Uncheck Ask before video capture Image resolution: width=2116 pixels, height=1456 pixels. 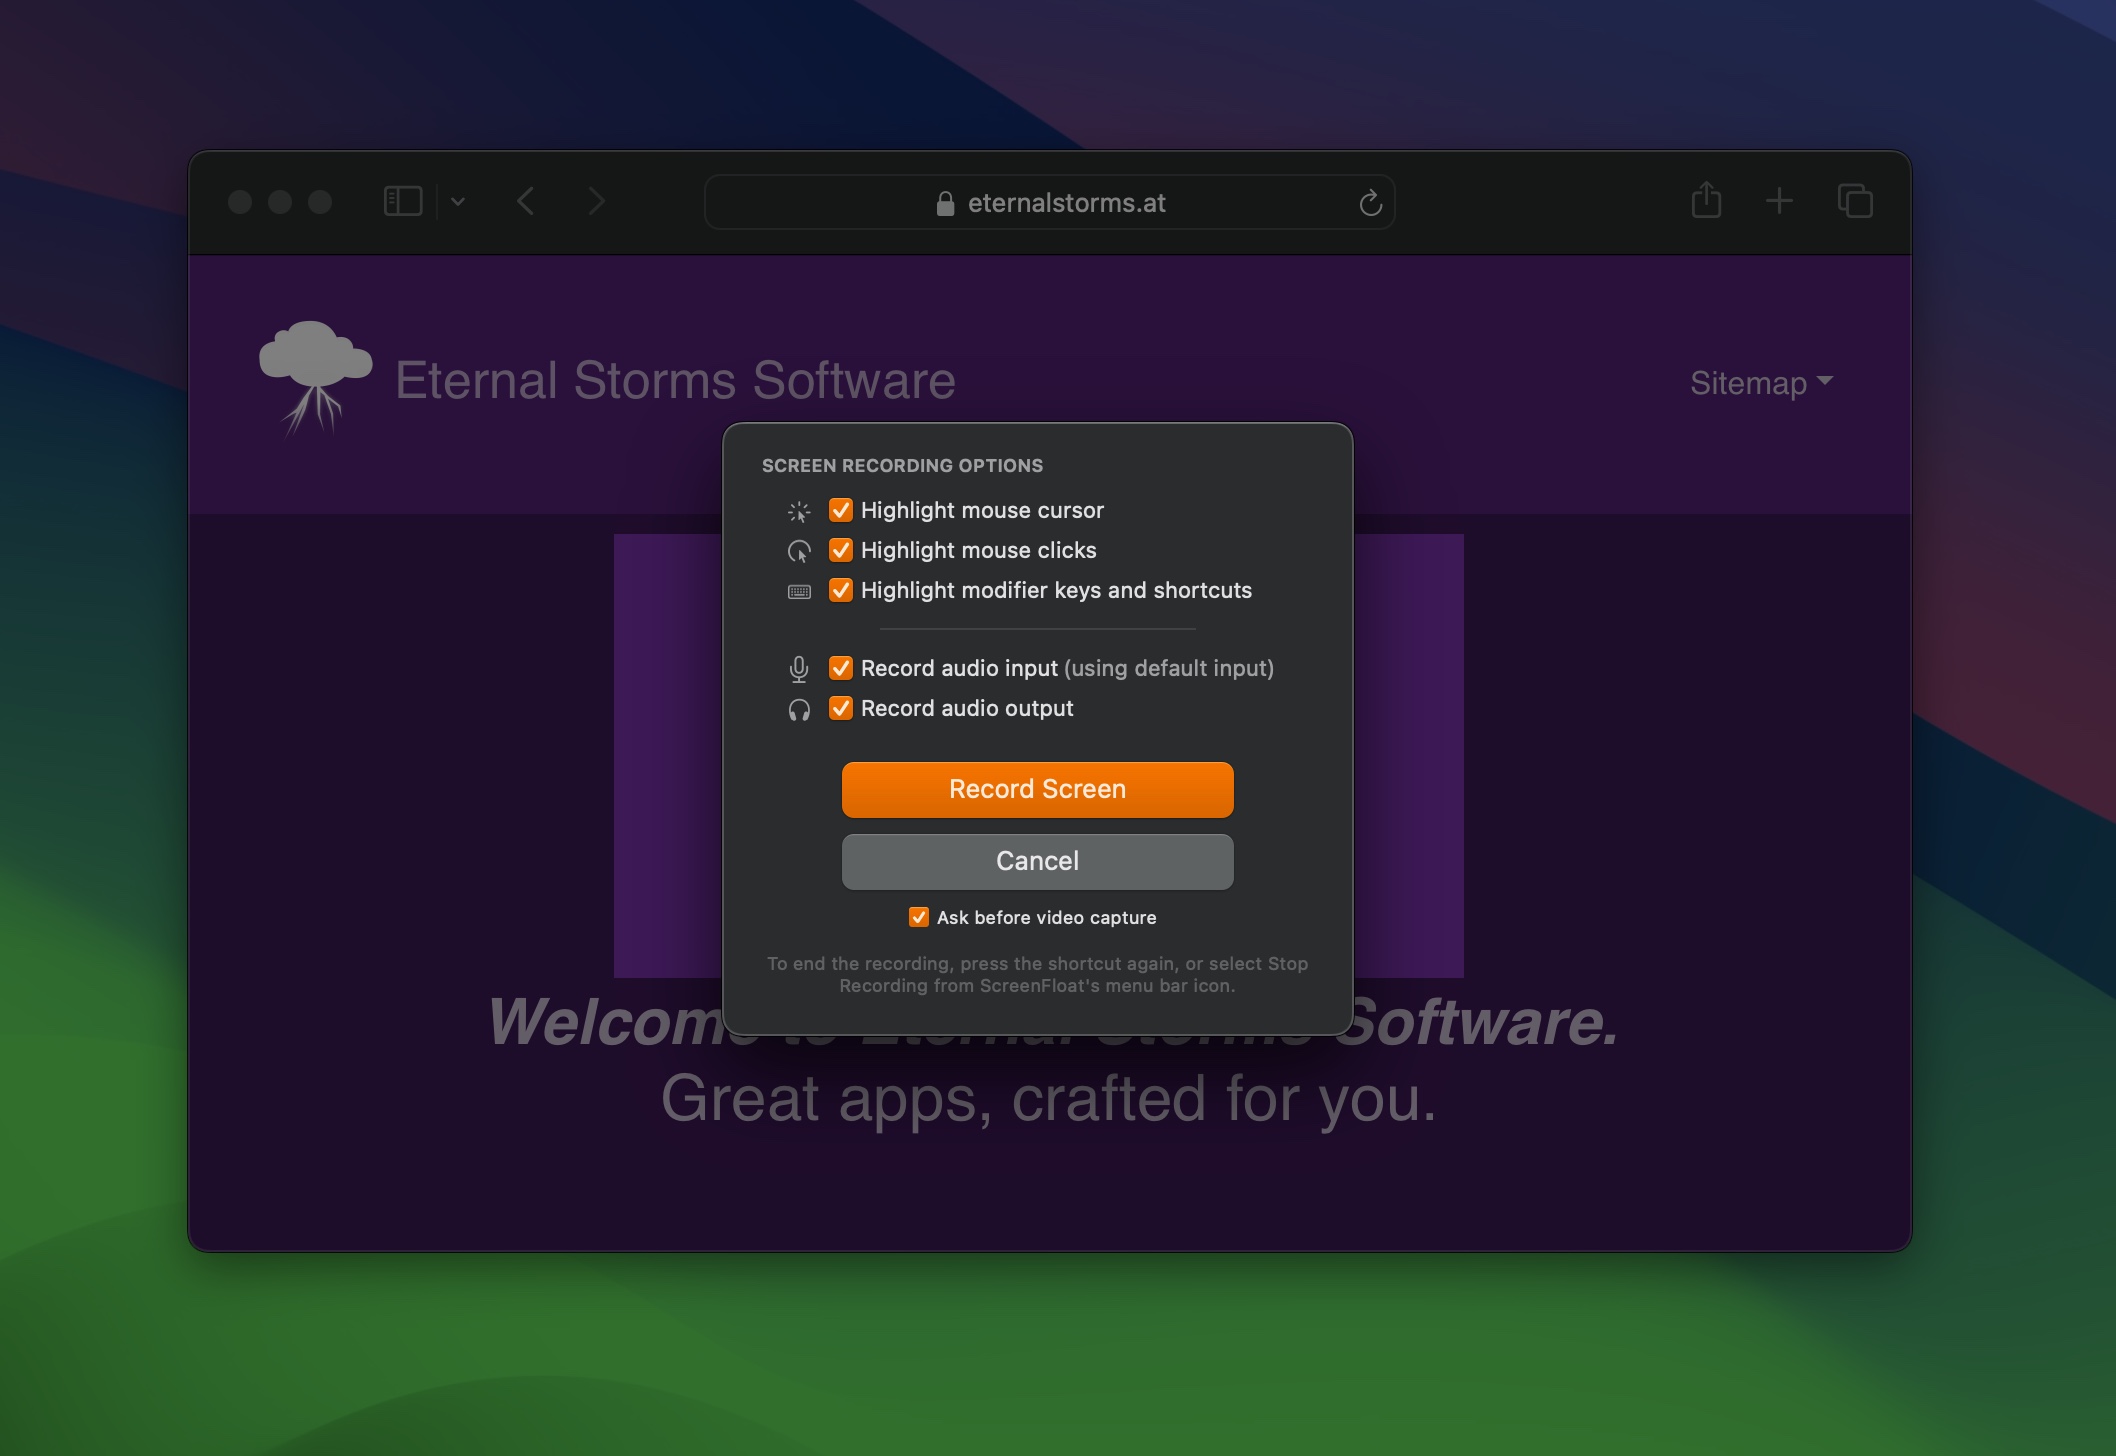pyautogui.click(x=918, y=917)
